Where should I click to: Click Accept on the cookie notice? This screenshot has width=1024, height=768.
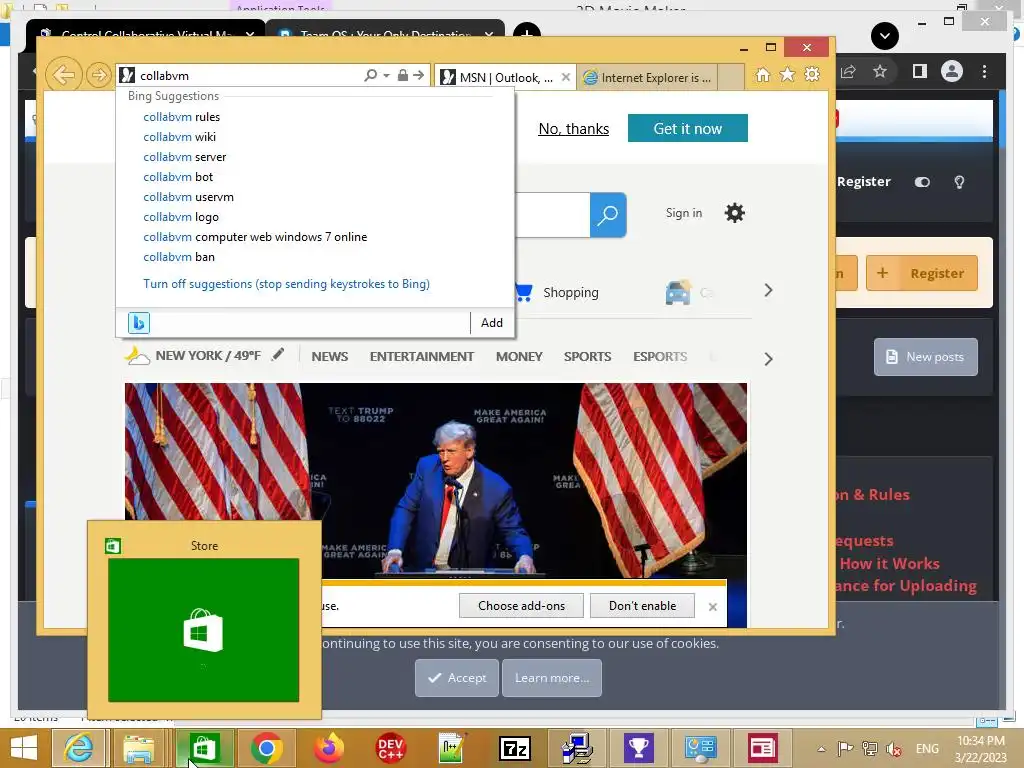pos(456,678)
